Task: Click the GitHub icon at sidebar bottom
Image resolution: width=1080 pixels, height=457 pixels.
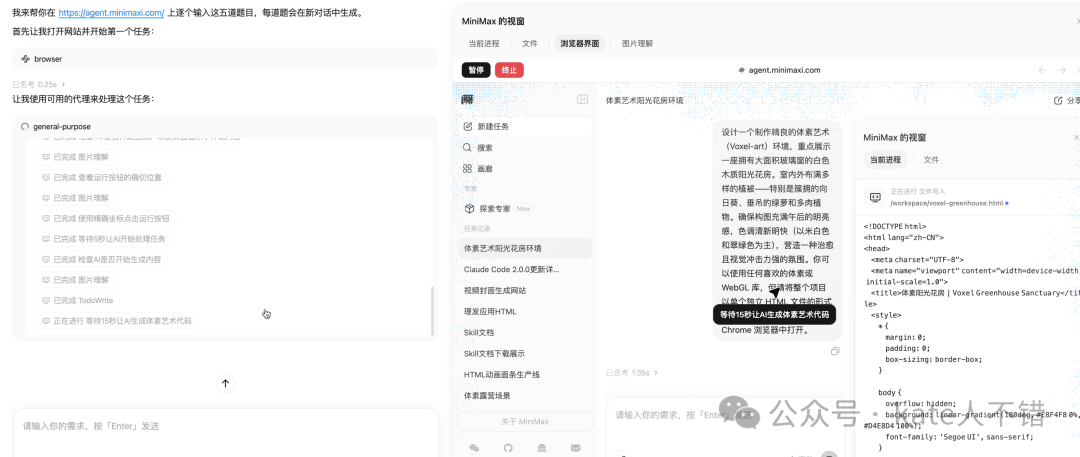Action: [507, 448]
